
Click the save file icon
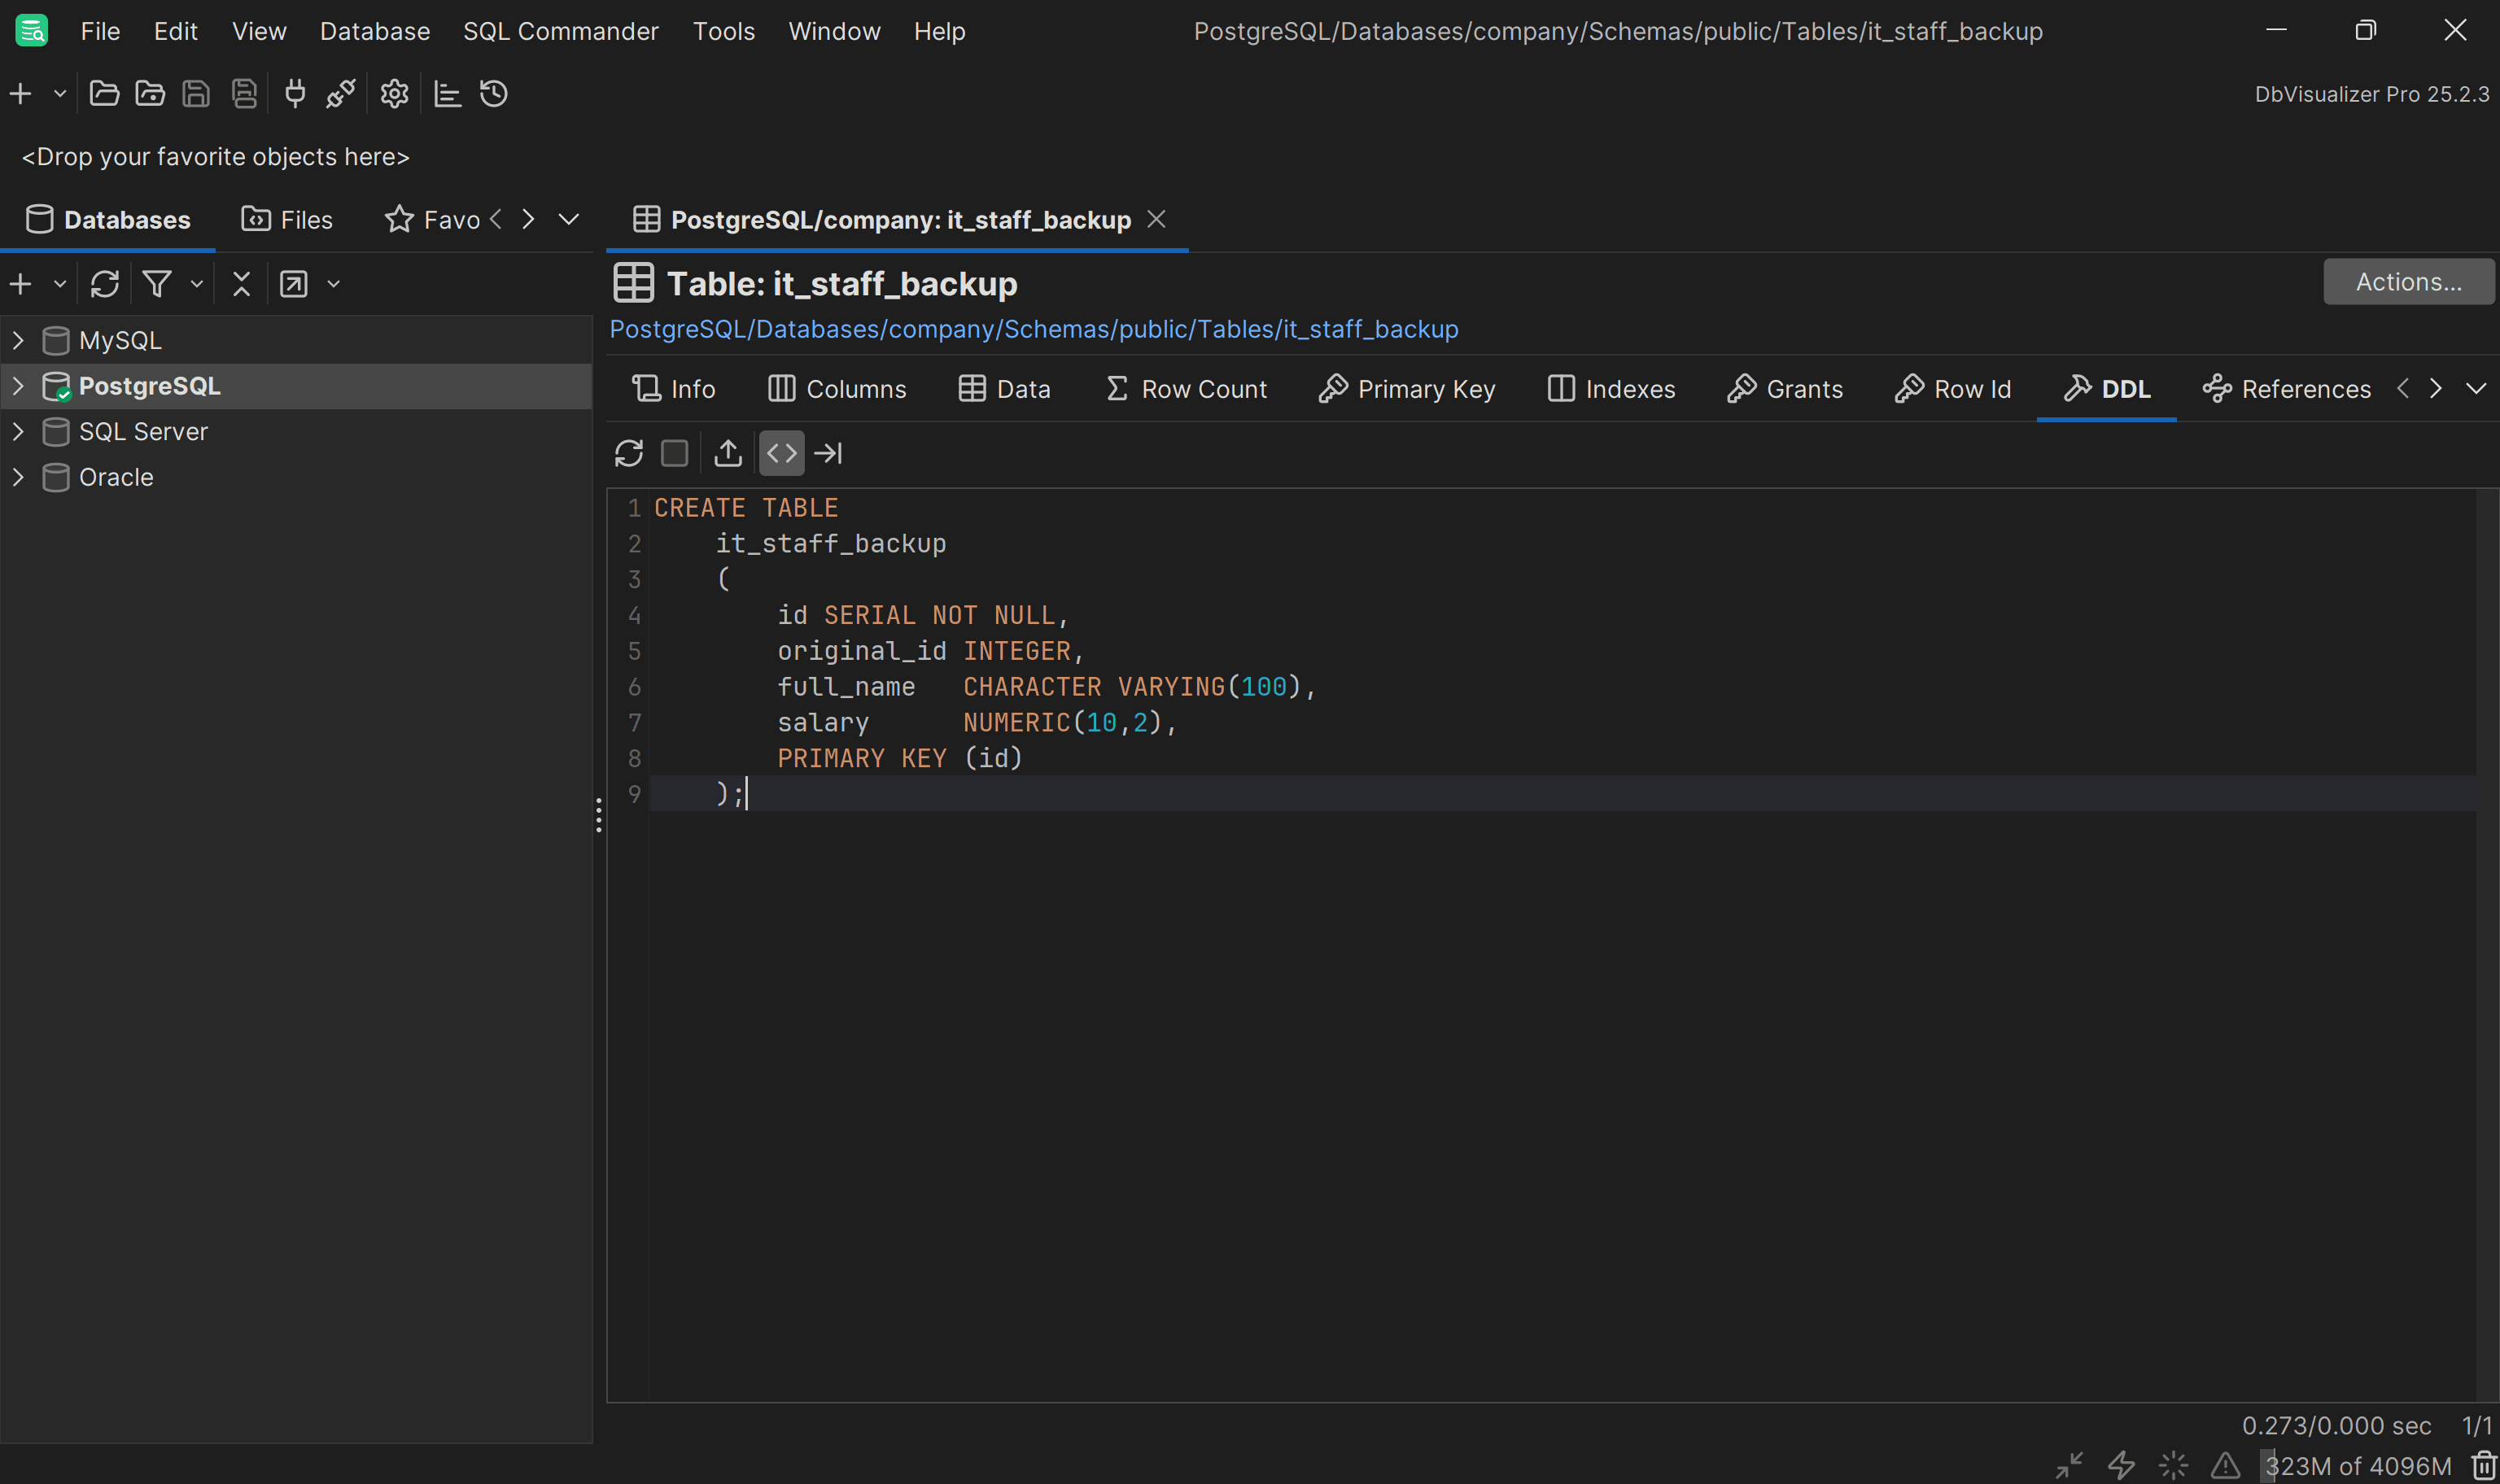coord(196,94)
